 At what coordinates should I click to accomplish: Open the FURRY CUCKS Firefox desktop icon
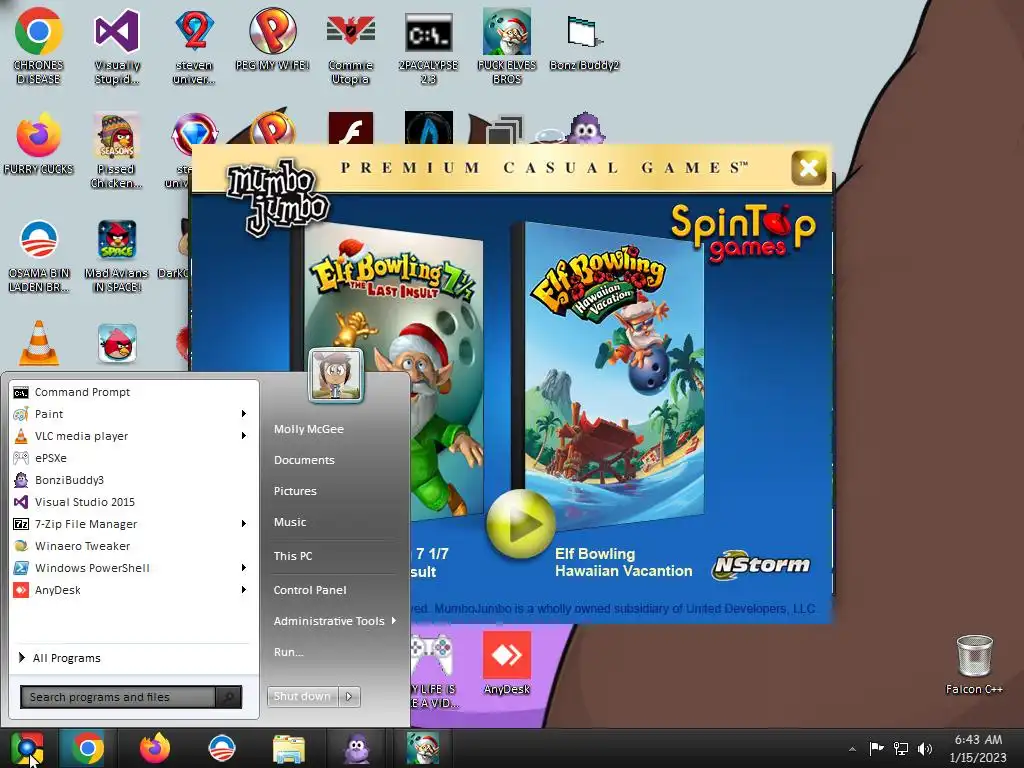39,144
